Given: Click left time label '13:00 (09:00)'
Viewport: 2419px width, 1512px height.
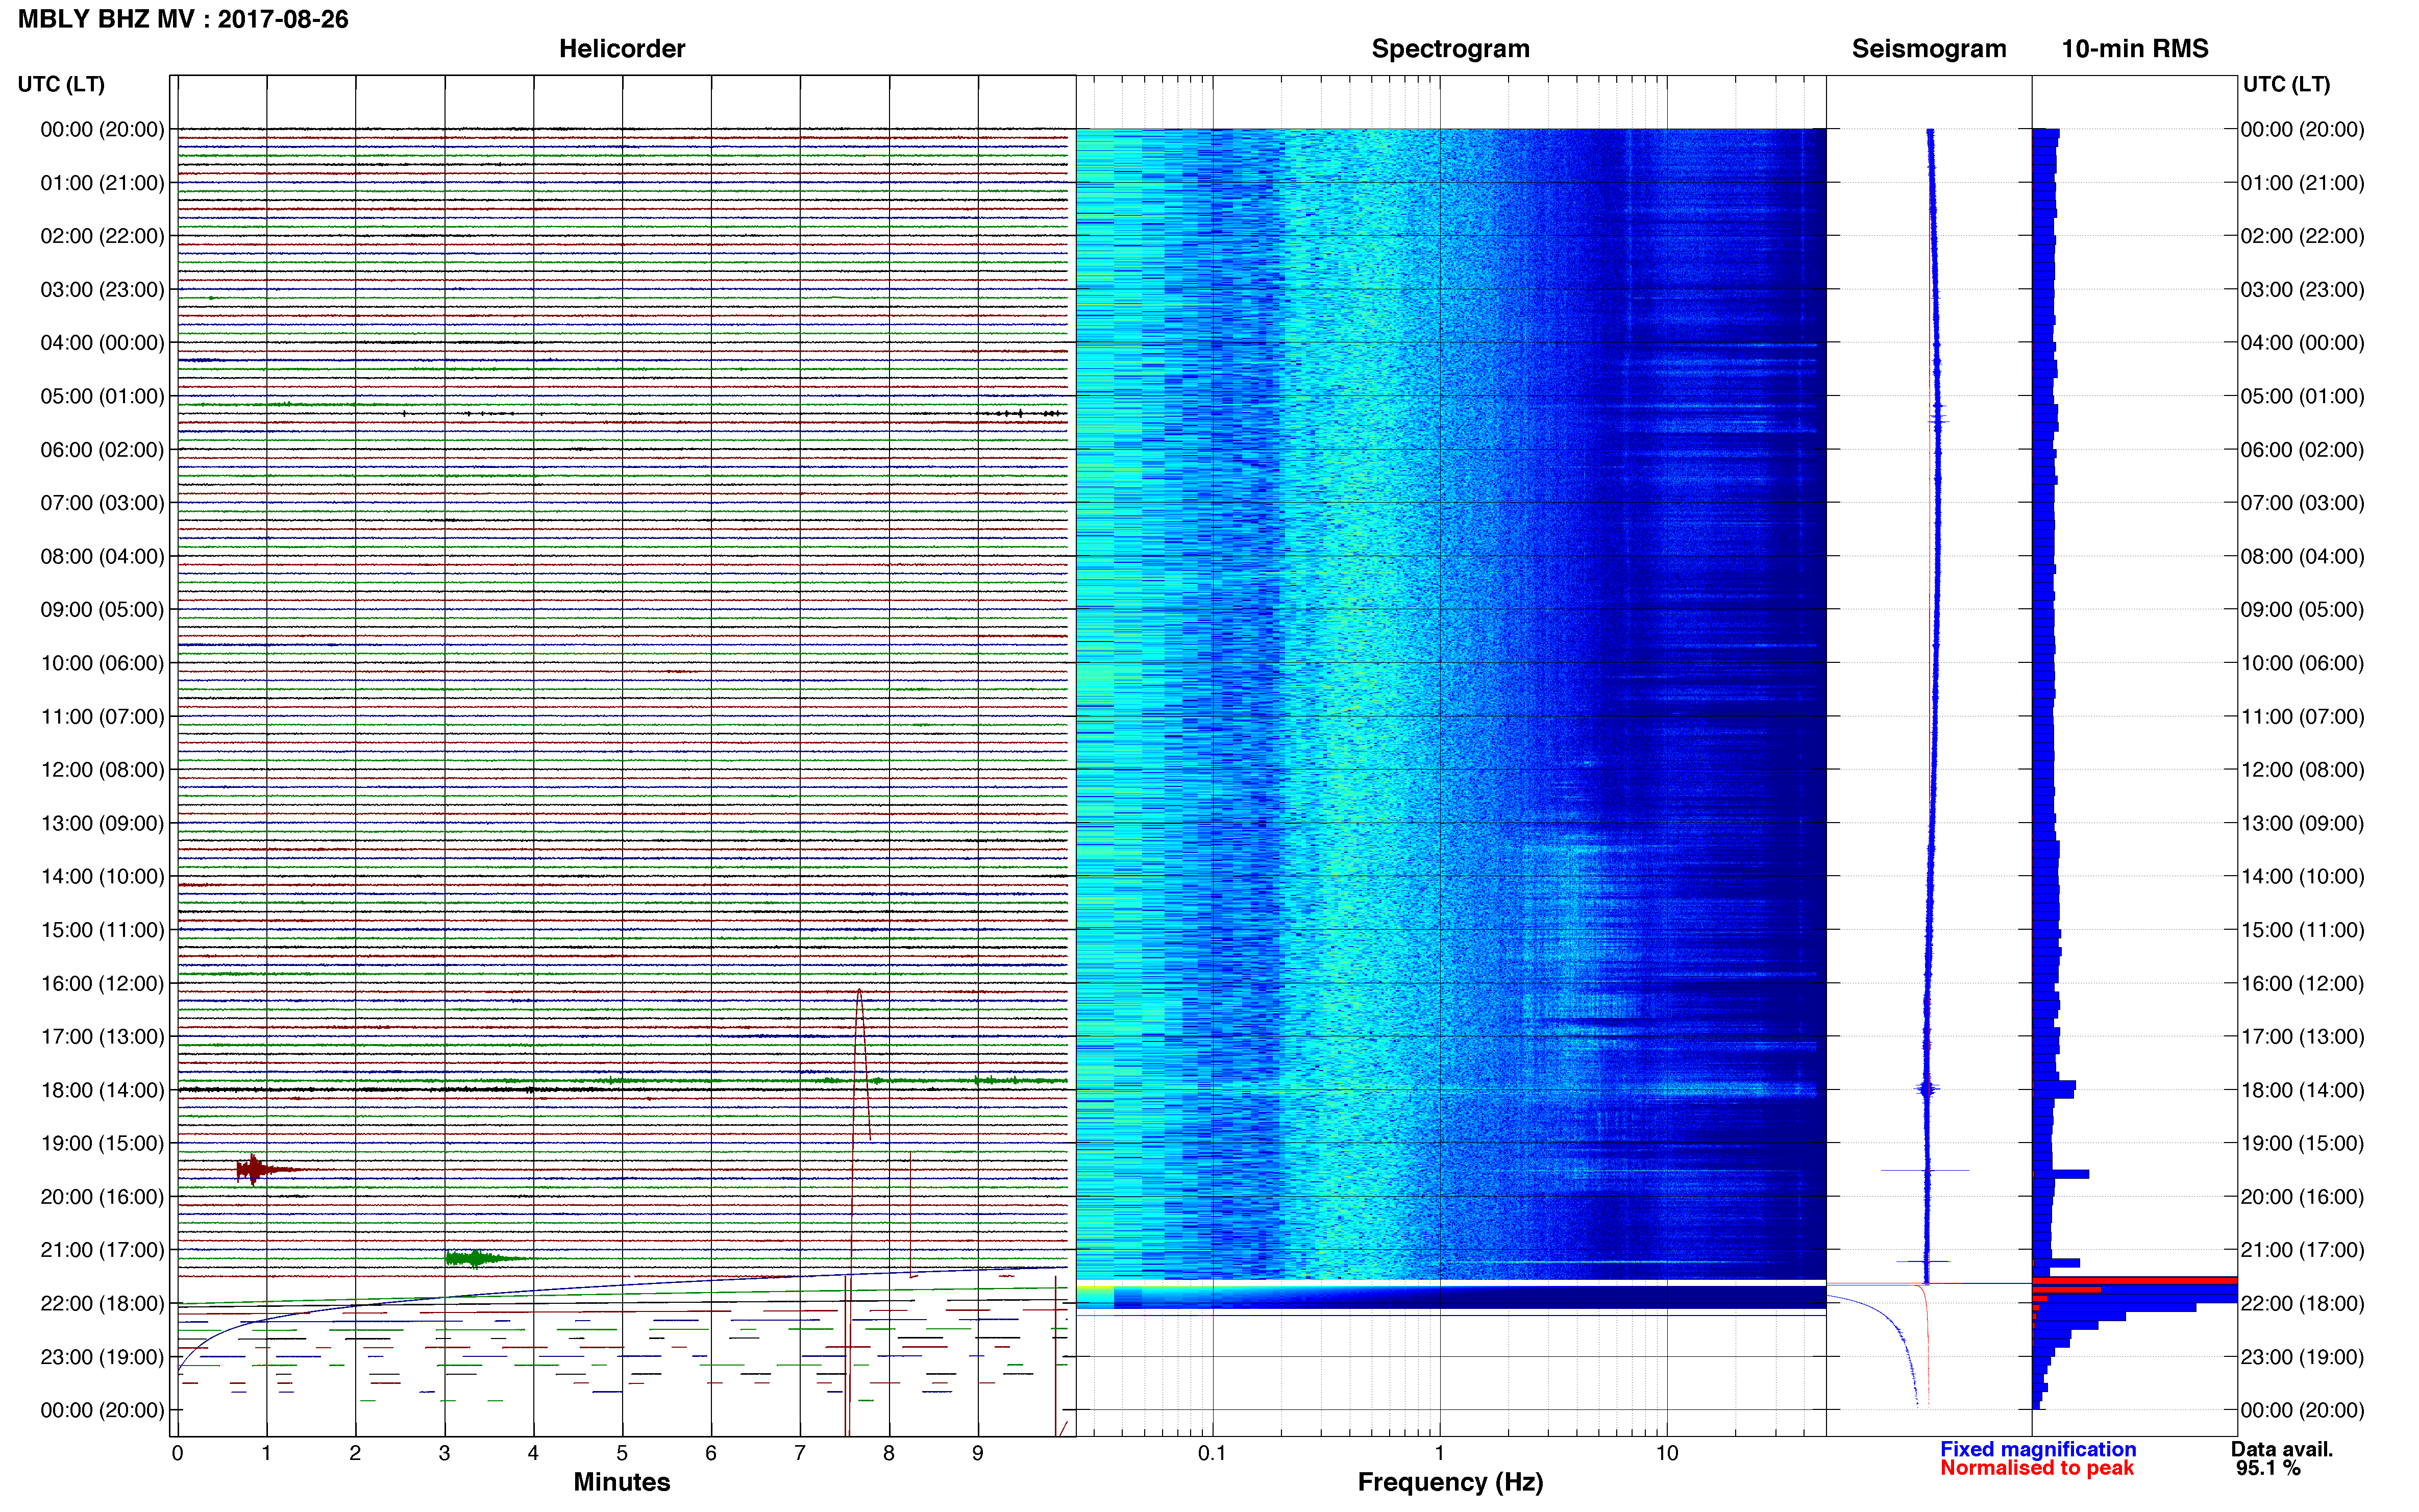Looking at the screenshot, I should pos(102,823).
